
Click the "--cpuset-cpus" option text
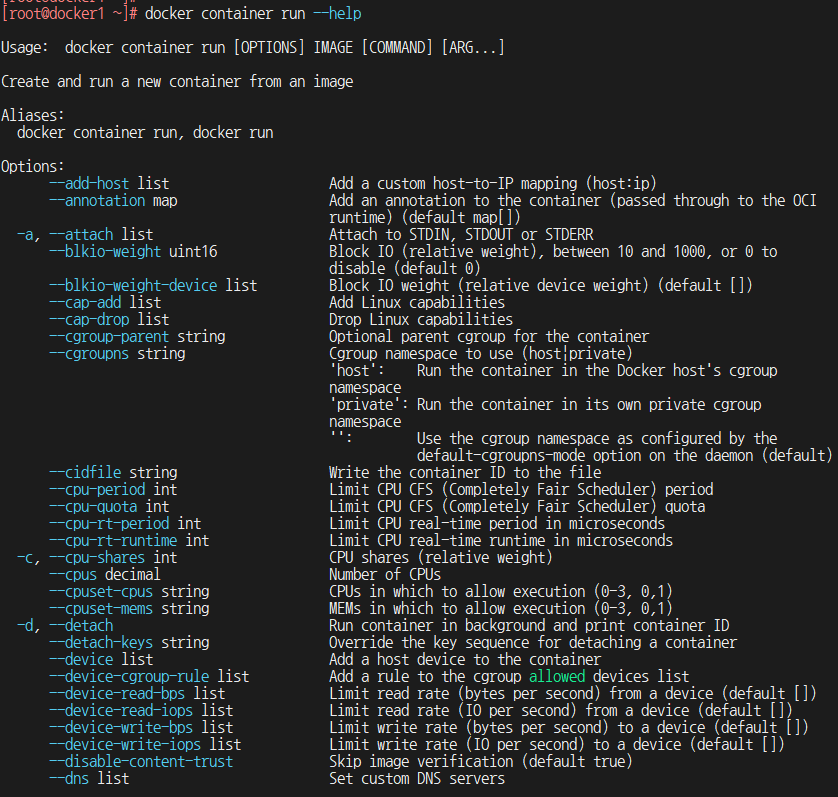pyautogui.click(x=102, y=592)
